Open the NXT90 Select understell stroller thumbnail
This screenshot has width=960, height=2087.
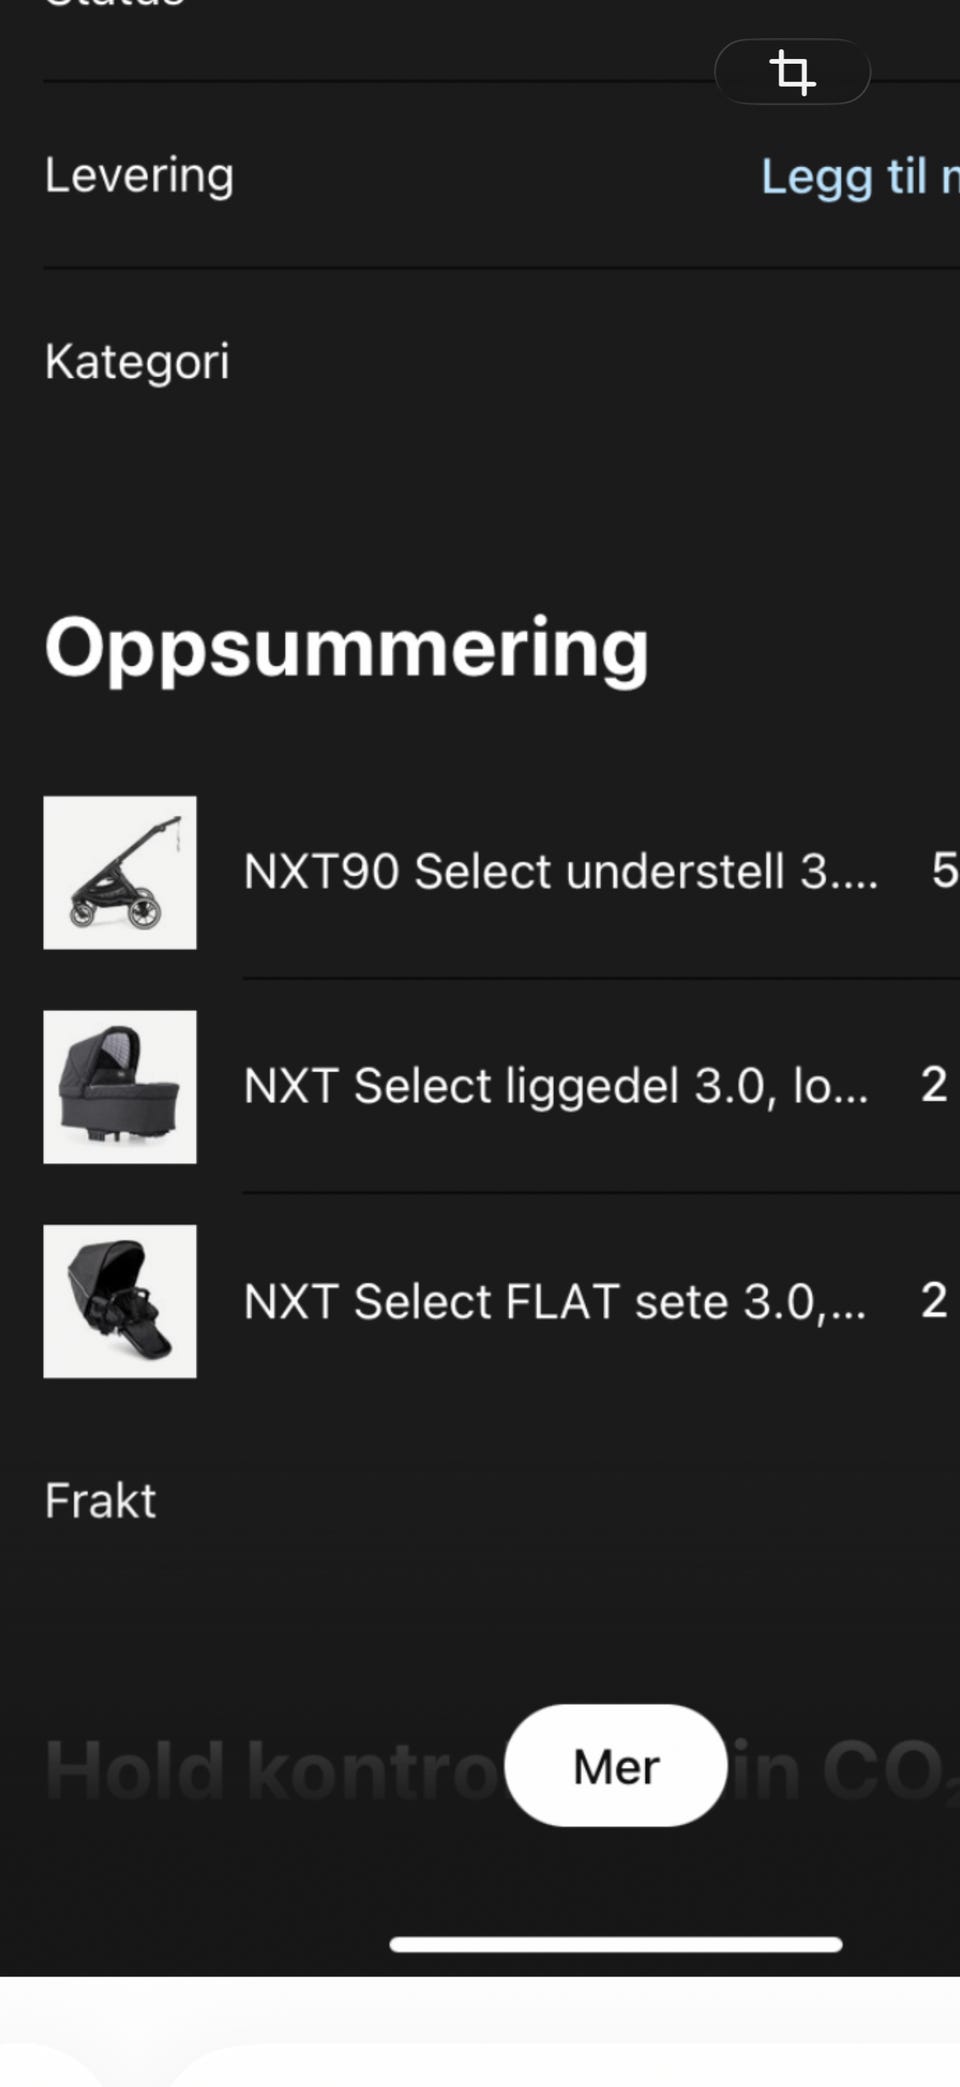click(120, 872)
